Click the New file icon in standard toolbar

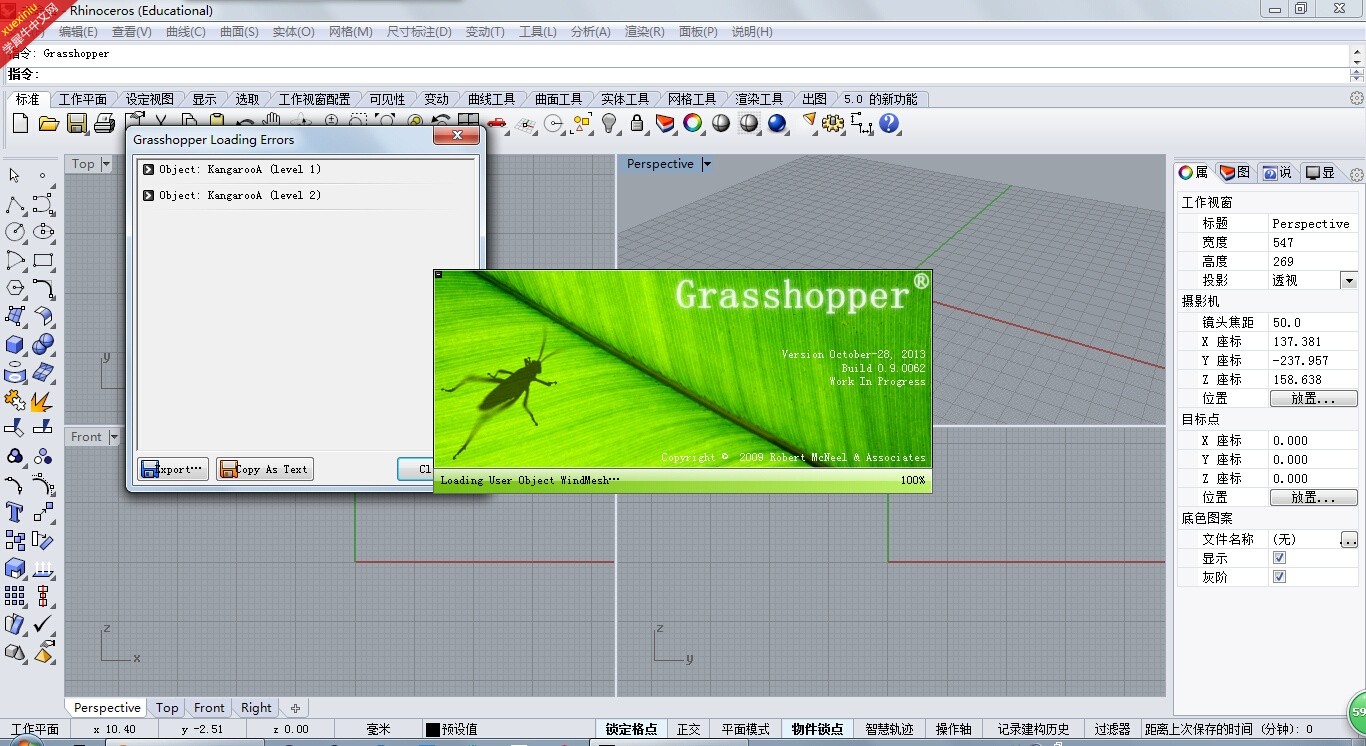(x=20, y=124)
